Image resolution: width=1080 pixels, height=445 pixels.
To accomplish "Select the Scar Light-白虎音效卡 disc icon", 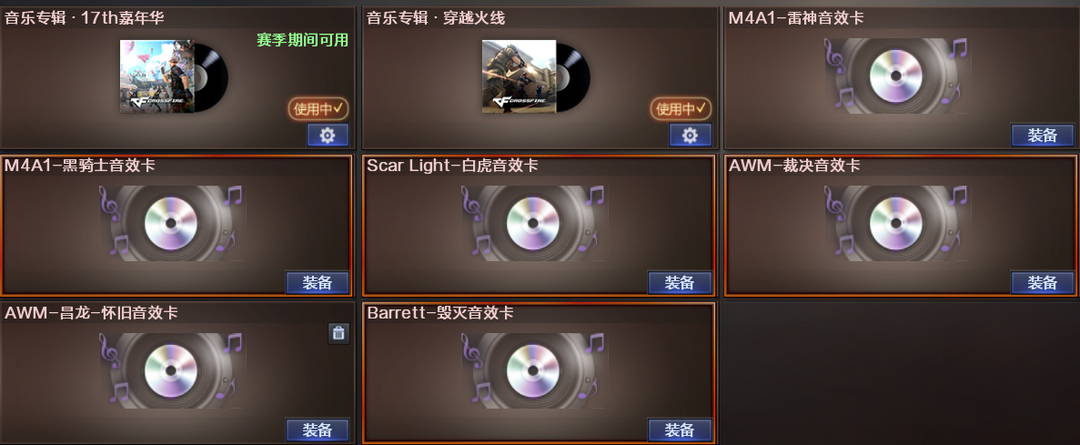I will (533, 223).
